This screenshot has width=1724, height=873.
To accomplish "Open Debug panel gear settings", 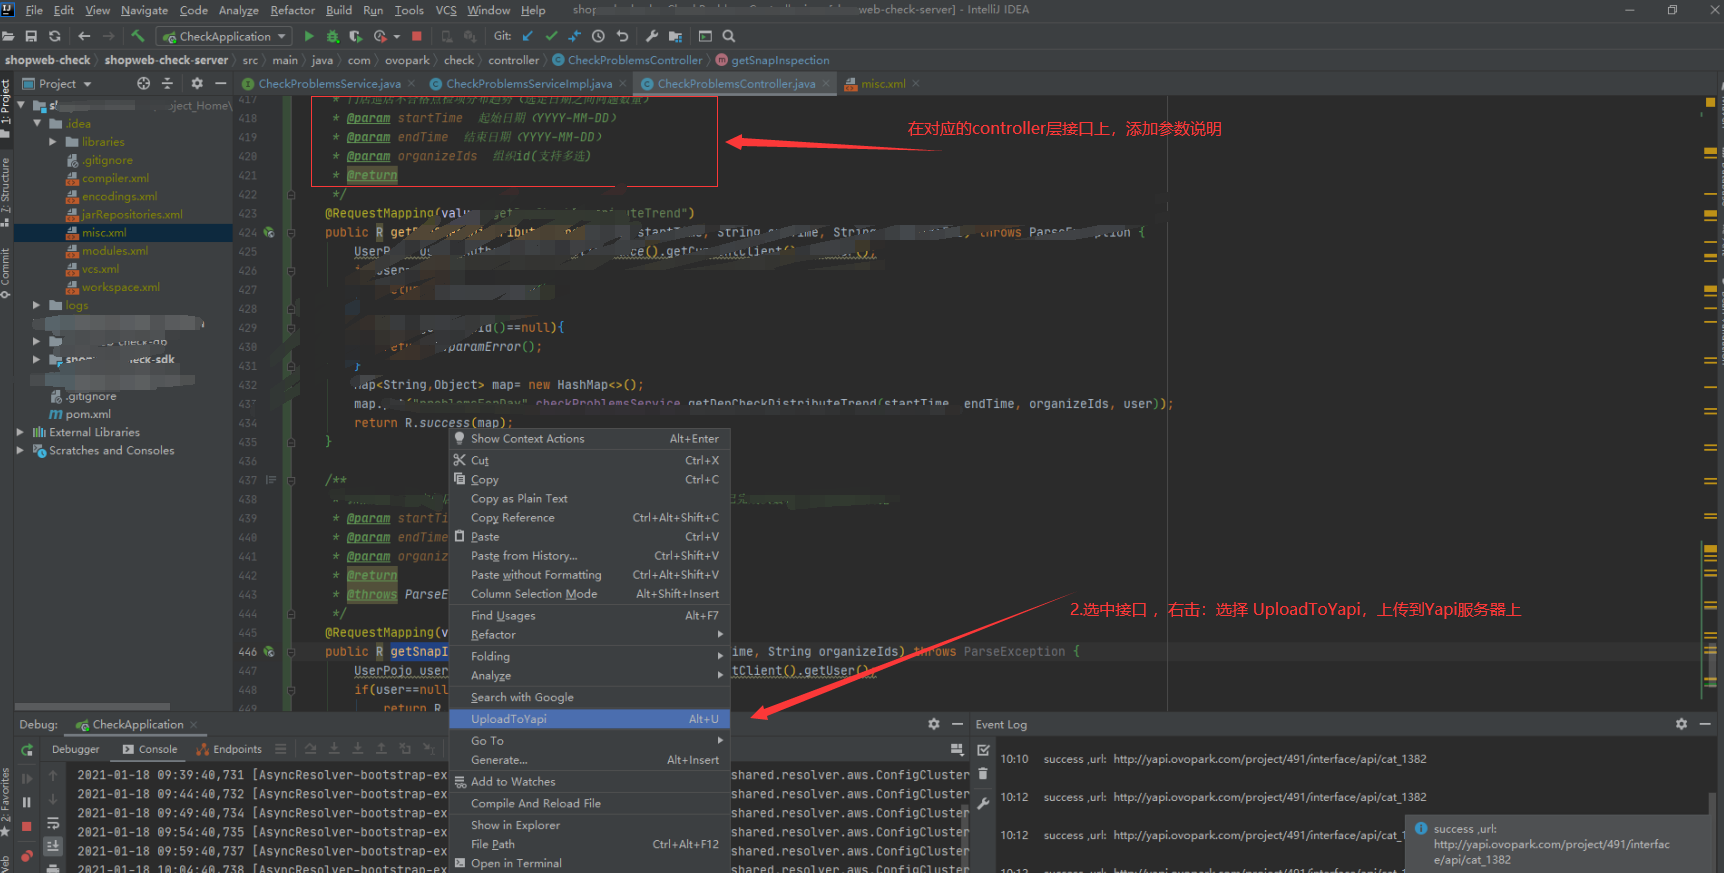I will tap(933, 724).
